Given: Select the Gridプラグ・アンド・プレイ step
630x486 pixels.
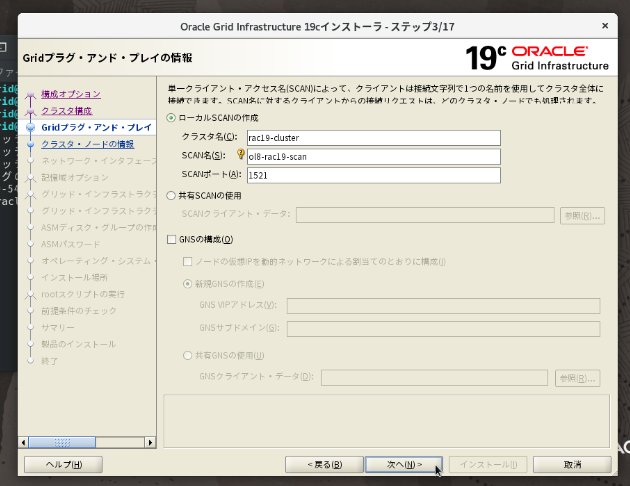Looking at the screenshot, I should (96, 127).
